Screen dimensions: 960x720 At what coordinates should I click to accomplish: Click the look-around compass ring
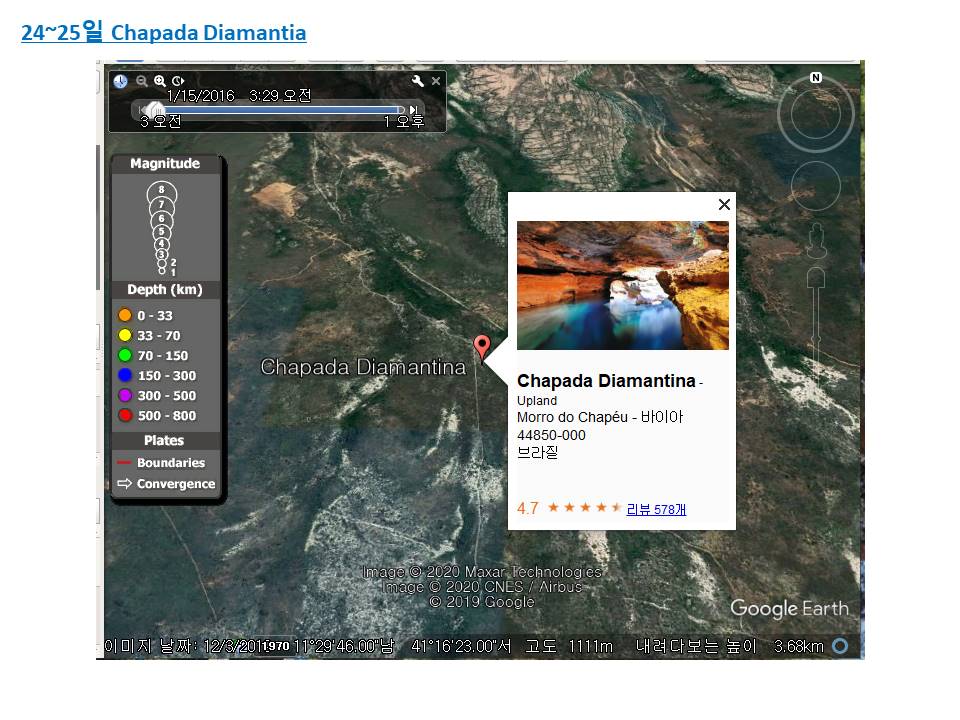(x=816, y=114)
